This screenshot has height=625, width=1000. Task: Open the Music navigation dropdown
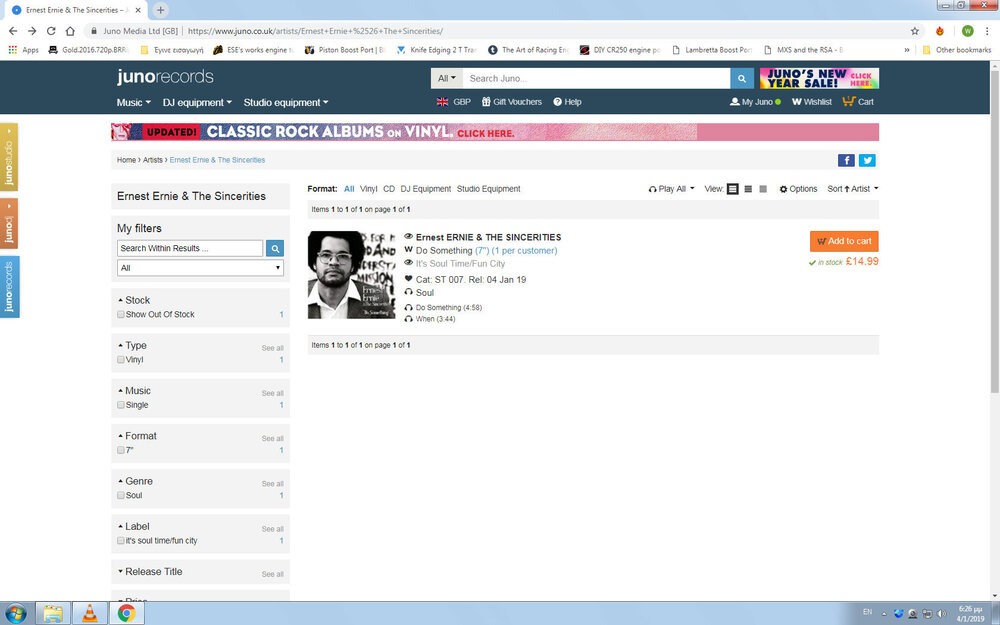[133, 102]
